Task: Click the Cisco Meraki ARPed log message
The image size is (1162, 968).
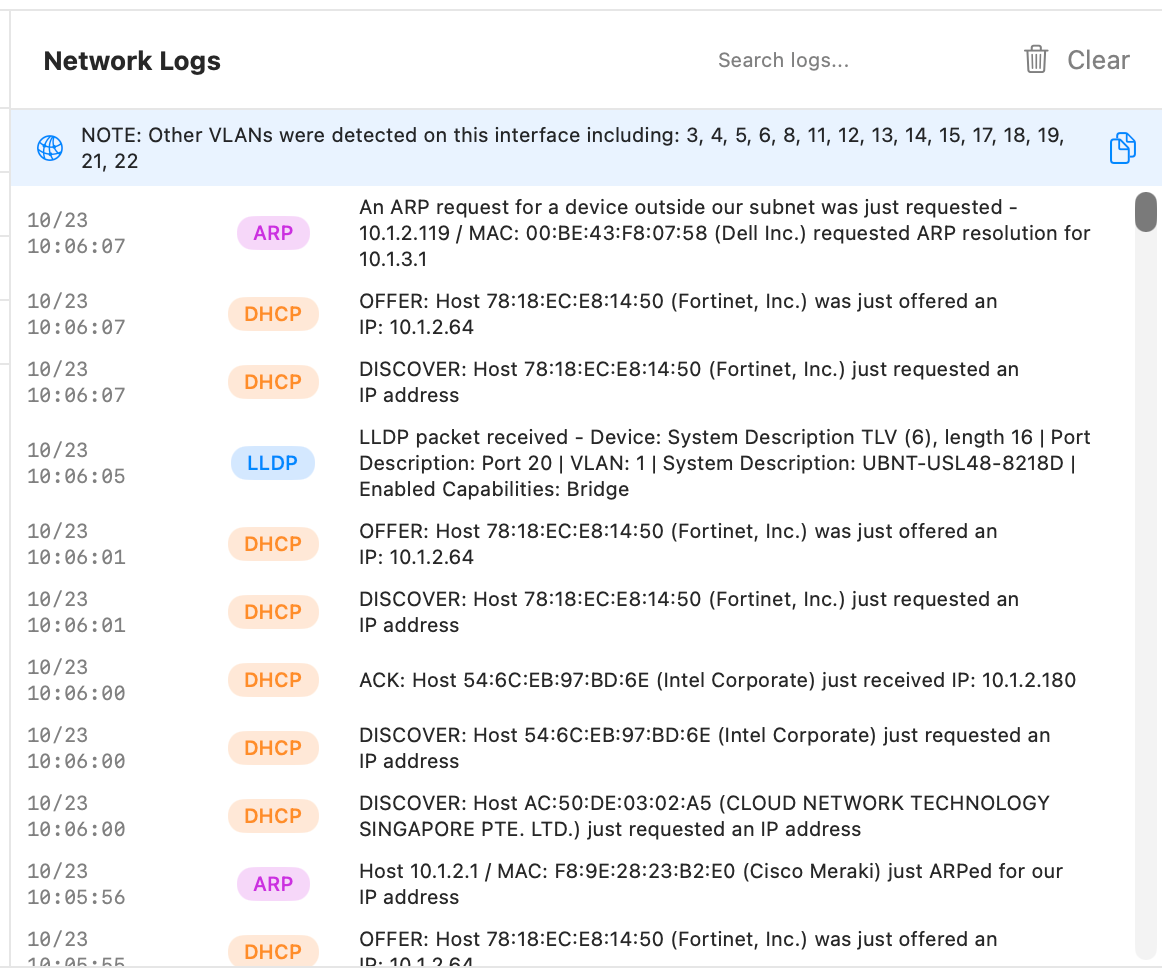Action: click(x=710, y=884)
